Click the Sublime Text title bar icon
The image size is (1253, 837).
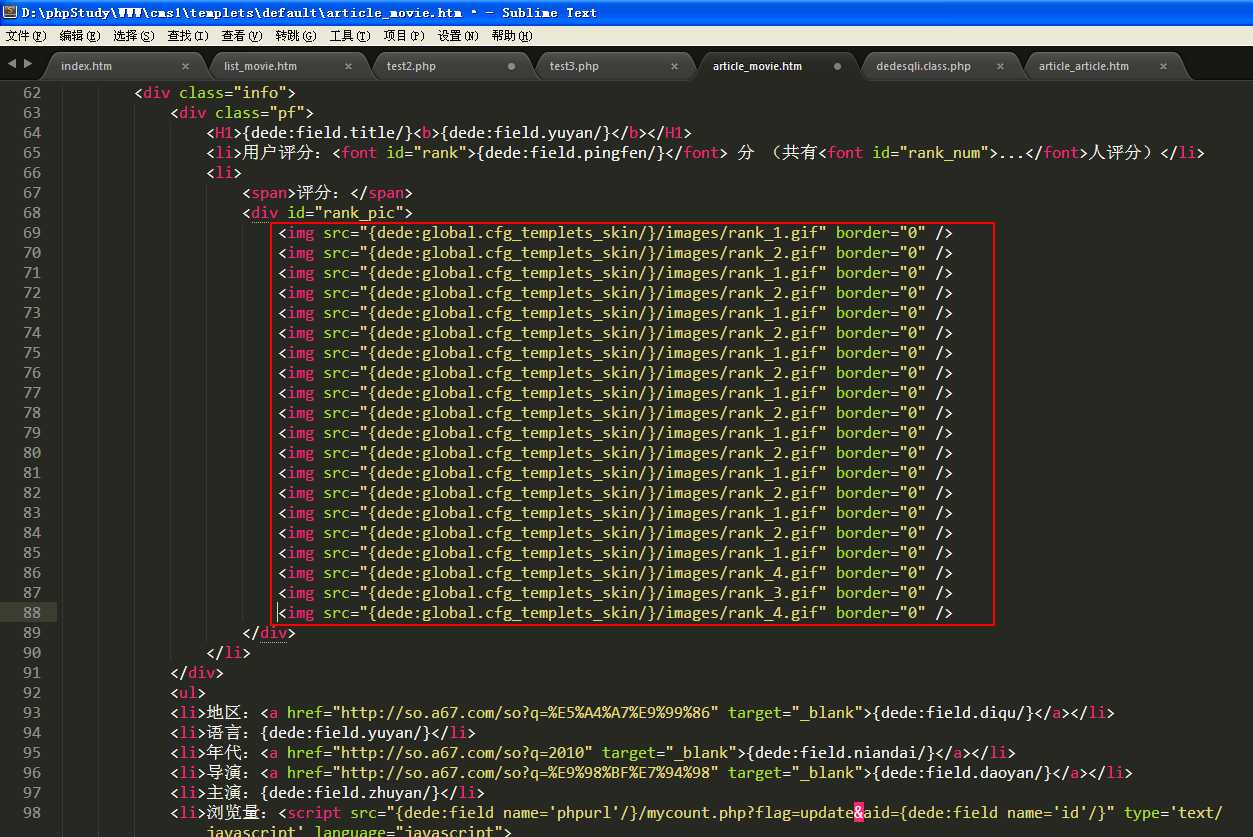point(11,12)
